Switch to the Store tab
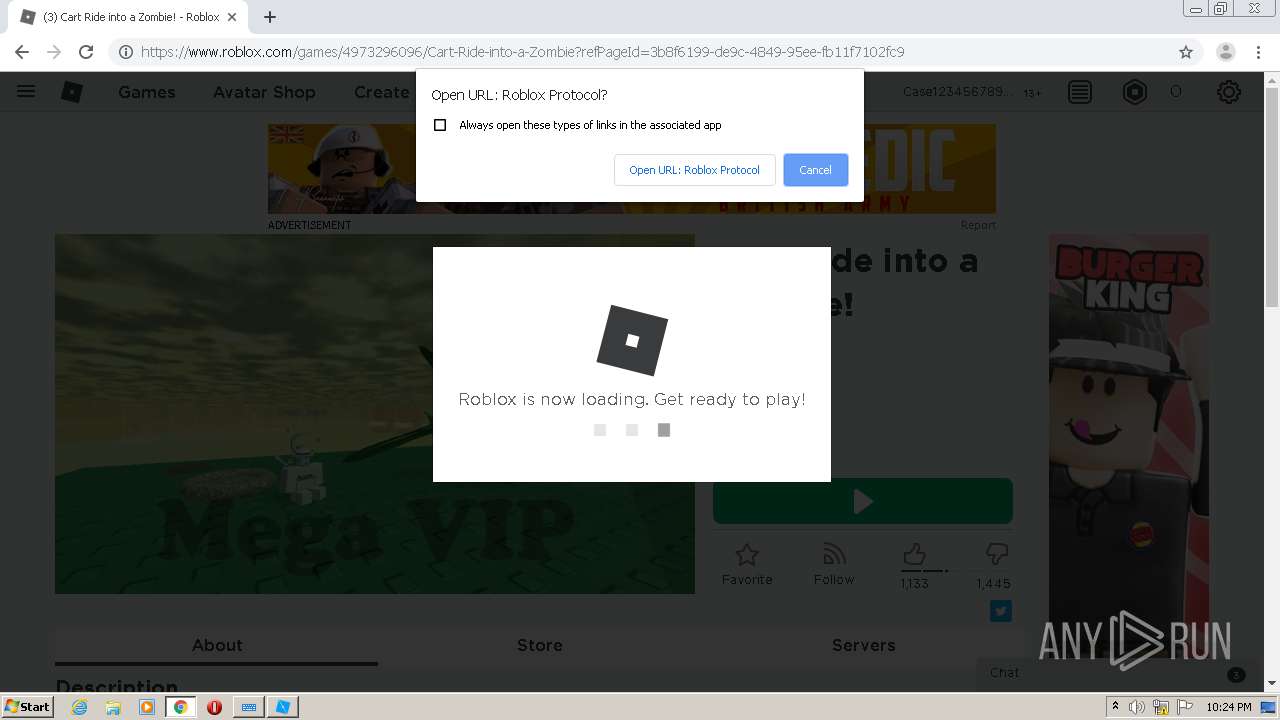The width and height of the screenshot is (1280, 720). [540, 646]
